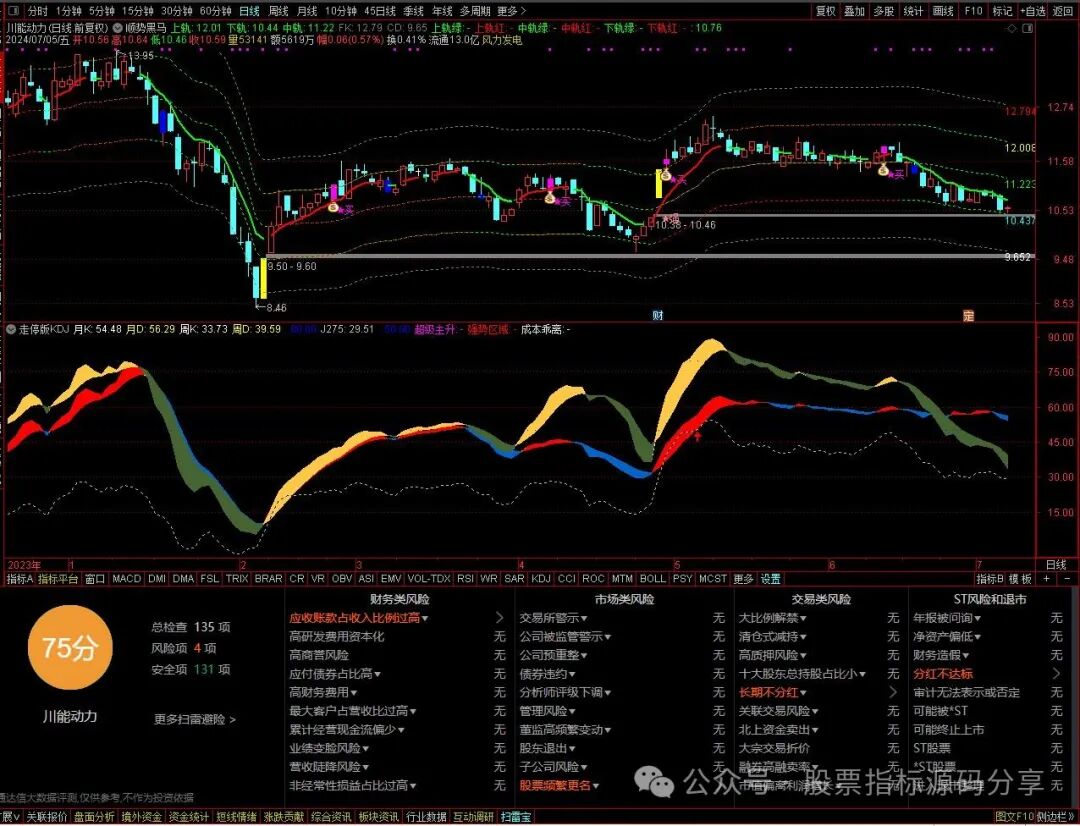This screenshot has height=826, width=1080.
Task: Open 更多 on the indicator bar
Action: 743,579
